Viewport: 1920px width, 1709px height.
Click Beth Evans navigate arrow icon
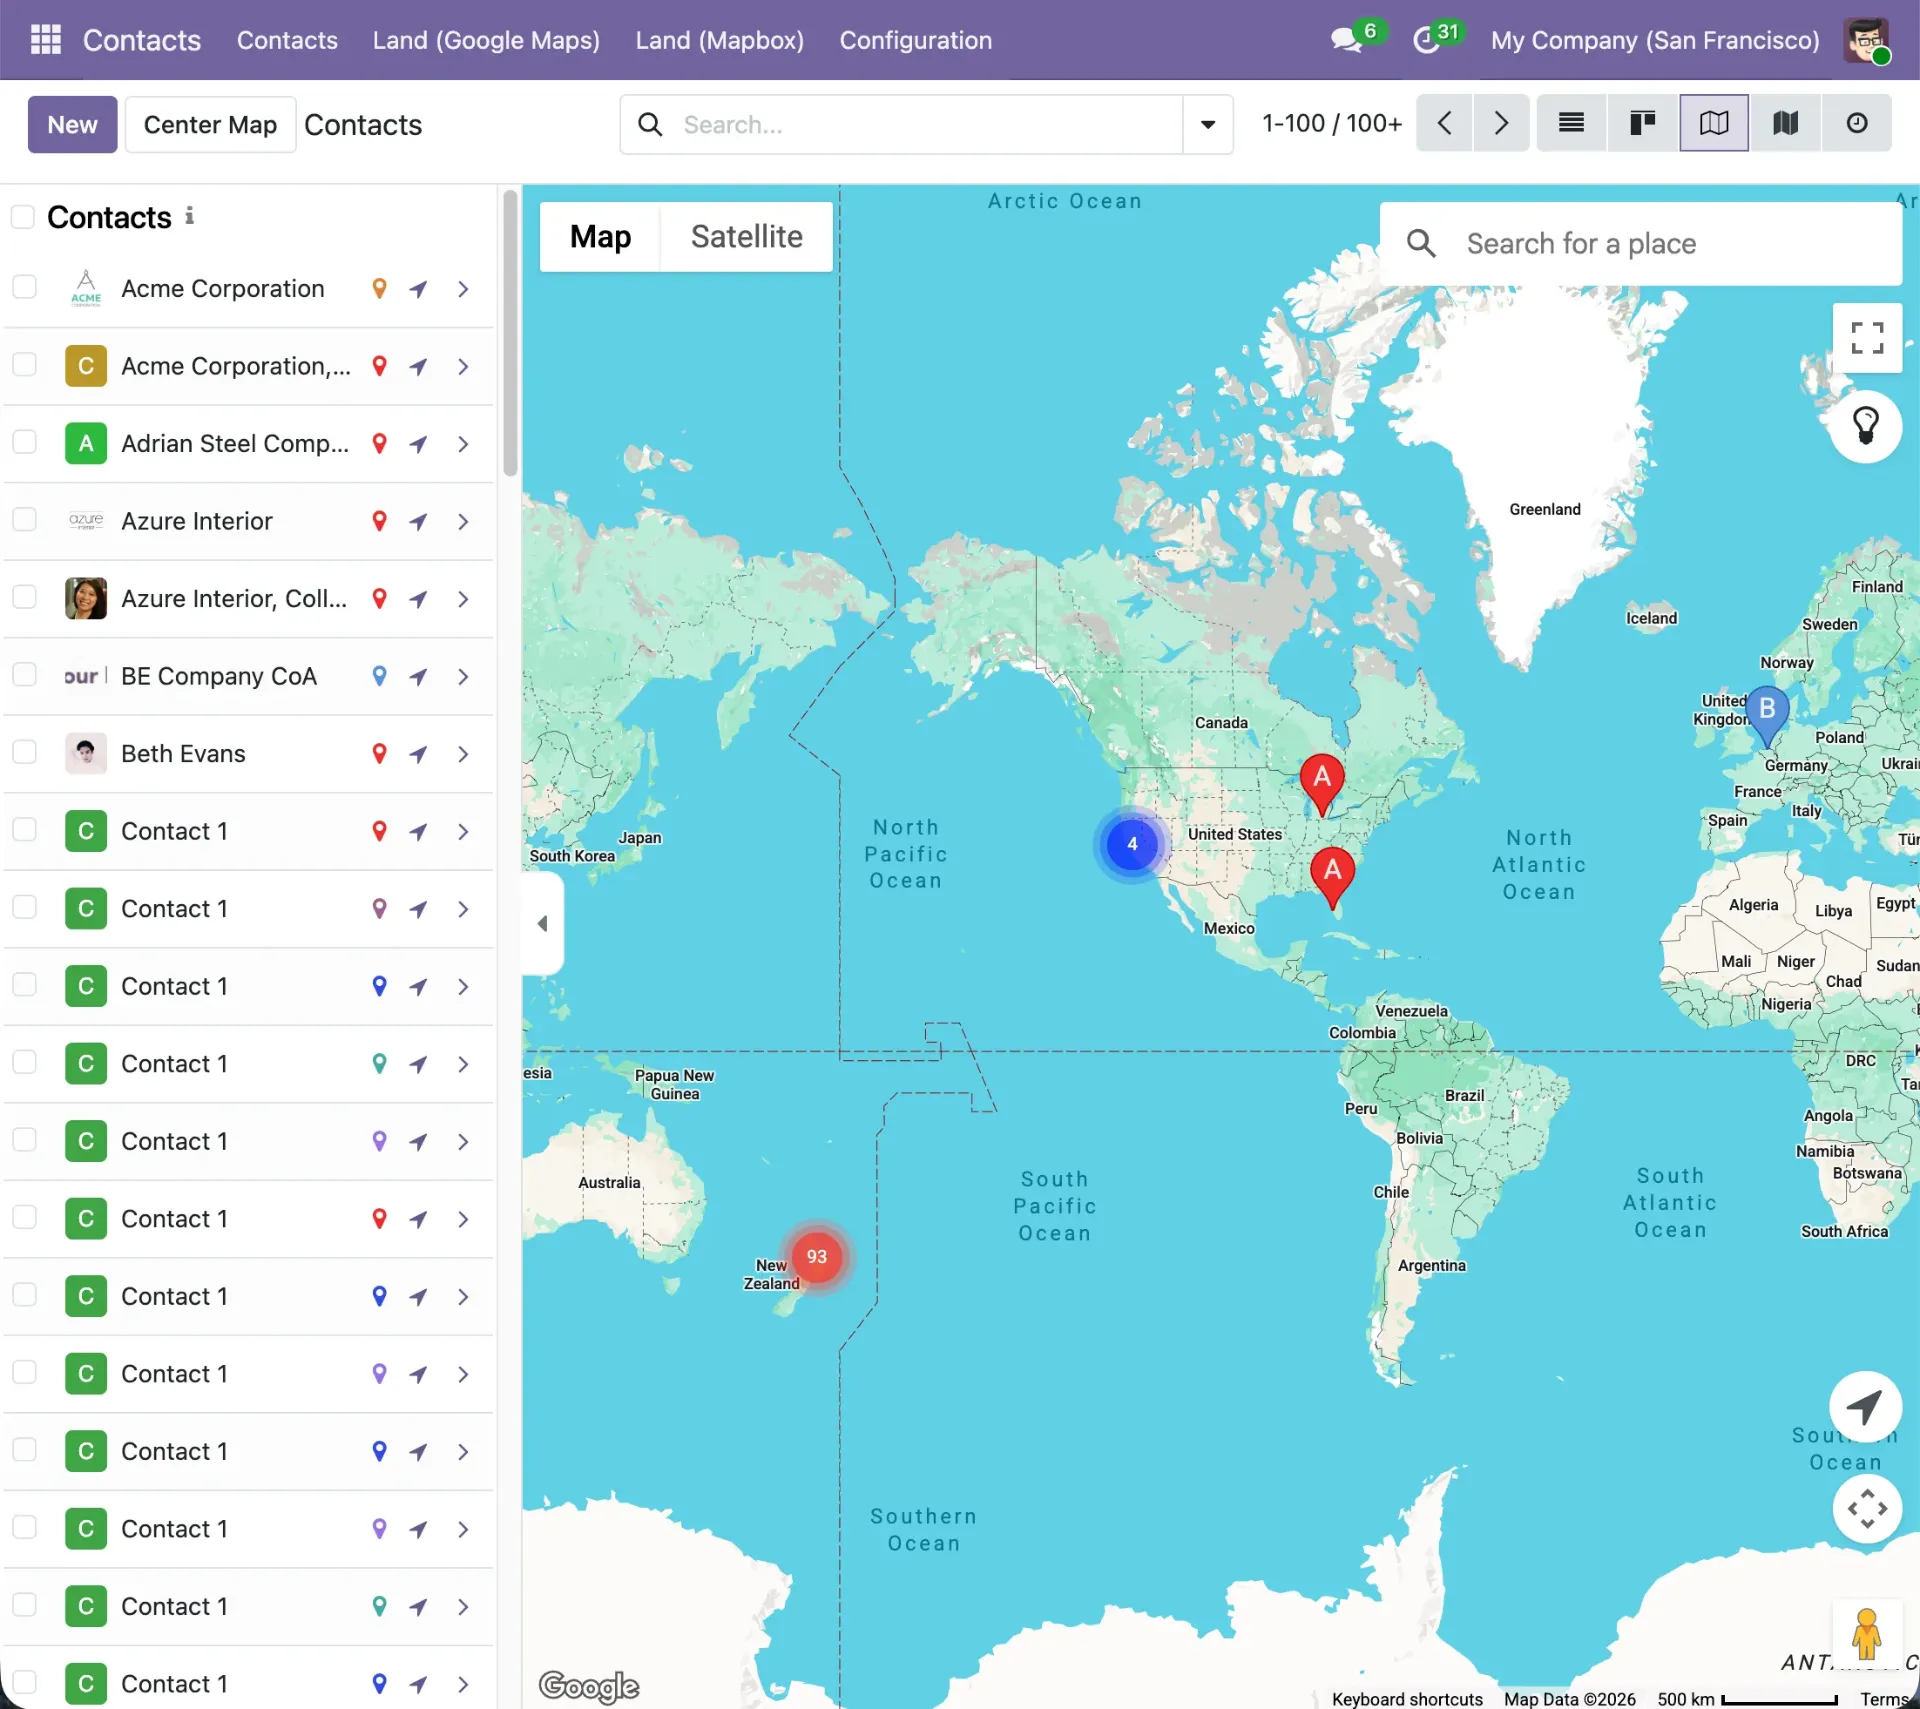point(419,754)
